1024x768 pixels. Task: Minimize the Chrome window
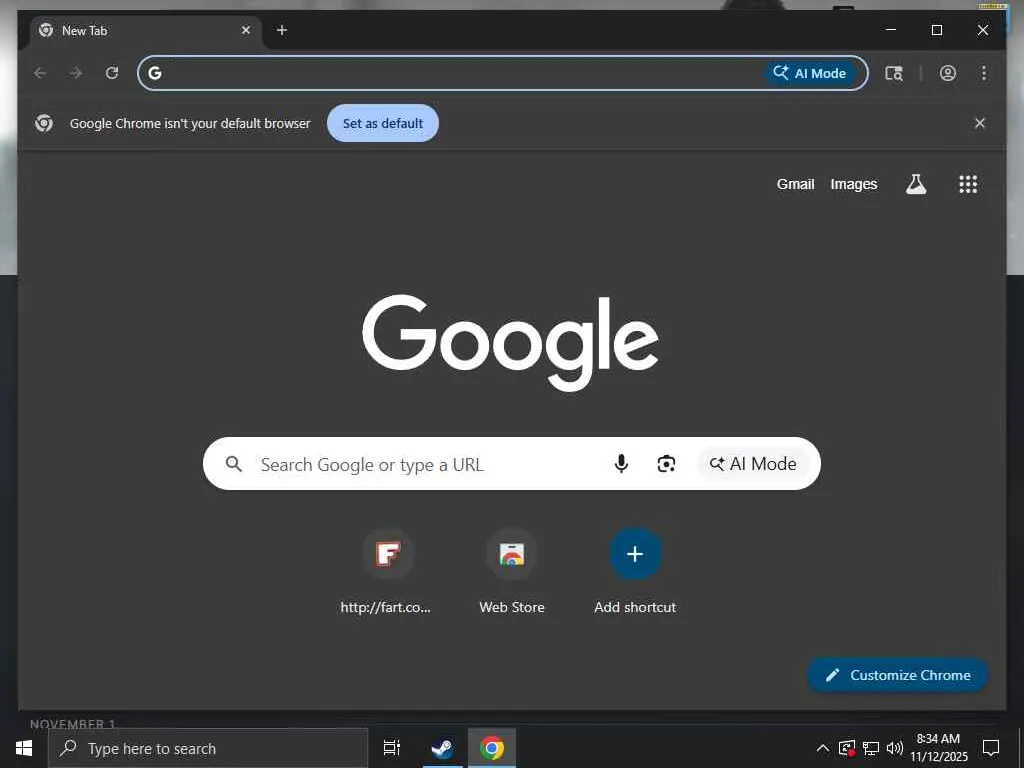(891, 30)
